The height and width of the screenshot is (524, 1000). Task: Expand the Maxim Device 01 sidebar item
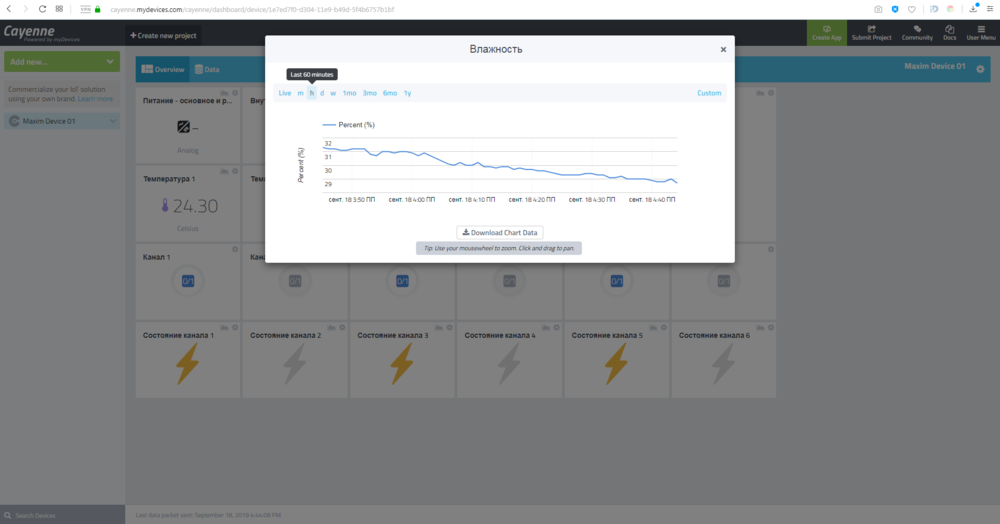61,121
